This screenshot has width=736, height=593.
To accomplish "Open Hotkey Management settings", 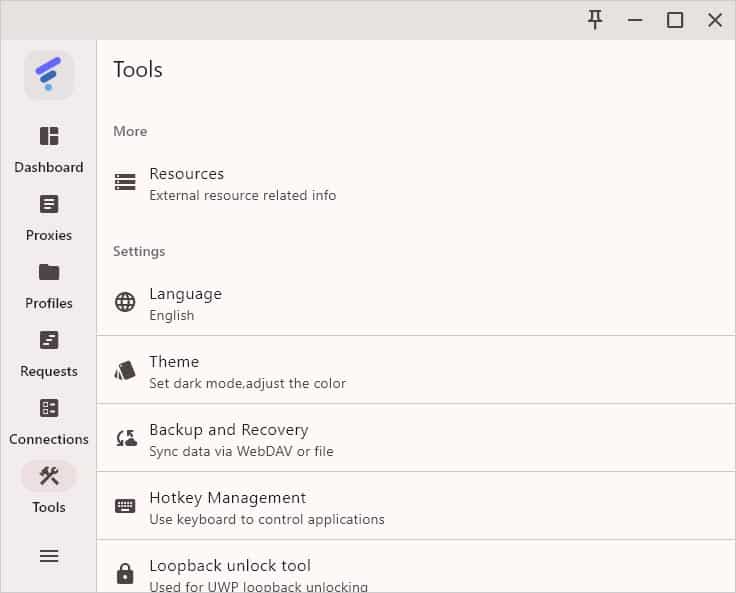I will (416, 506).
